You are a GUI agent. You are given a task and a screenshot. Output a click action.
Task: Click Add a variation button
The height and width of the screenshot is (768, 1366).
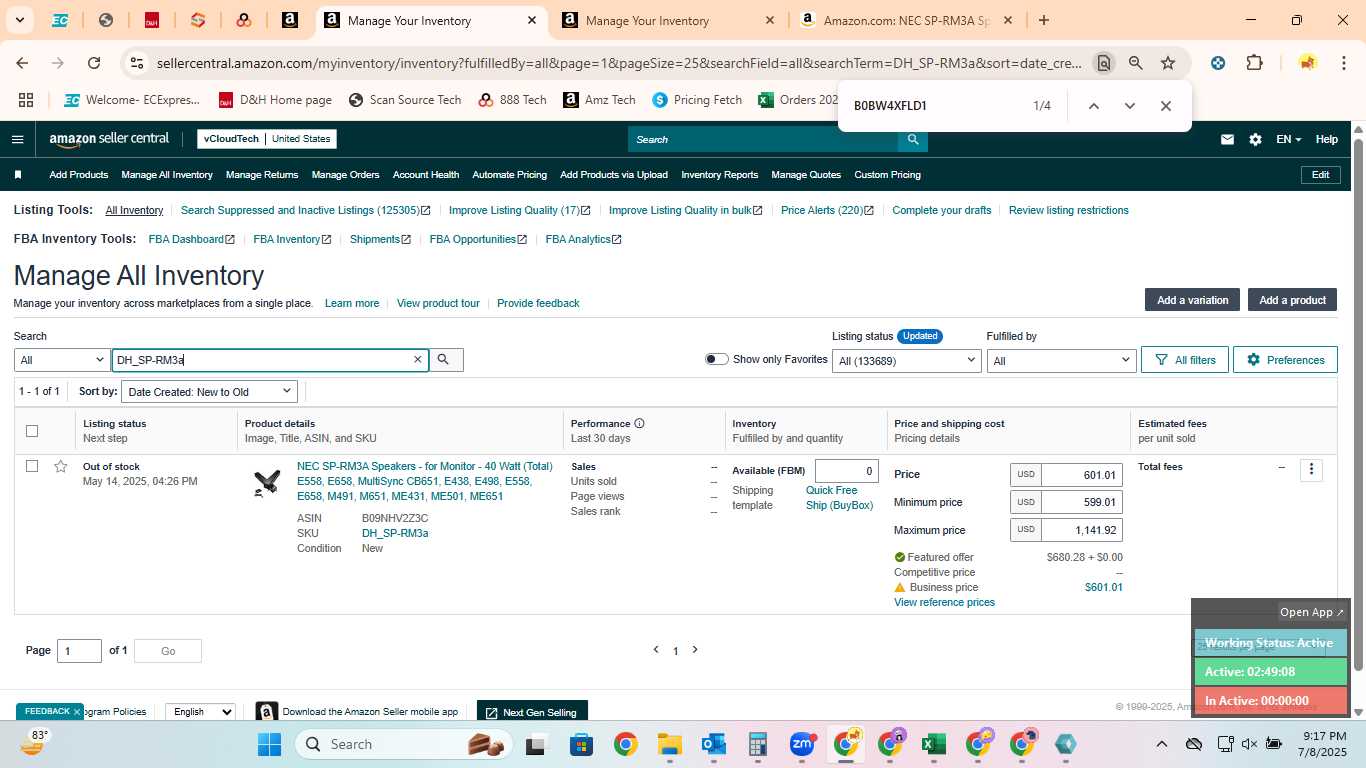pos(1192,300)
